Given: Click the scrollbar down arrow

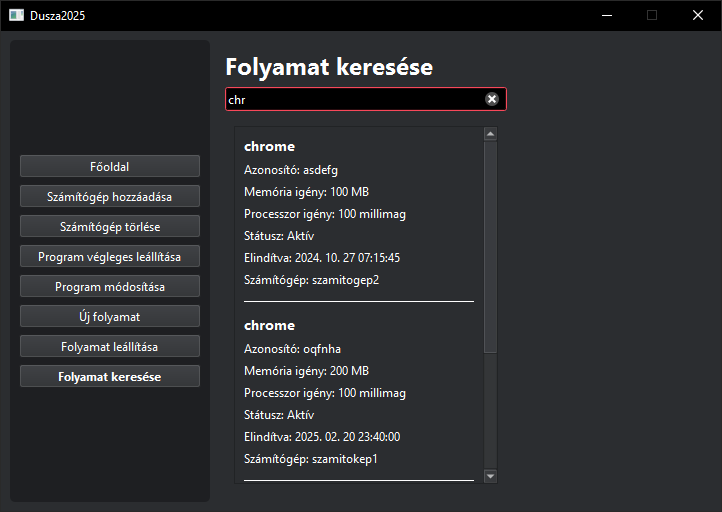Looking at the screenshot, I should click(490, 476).
